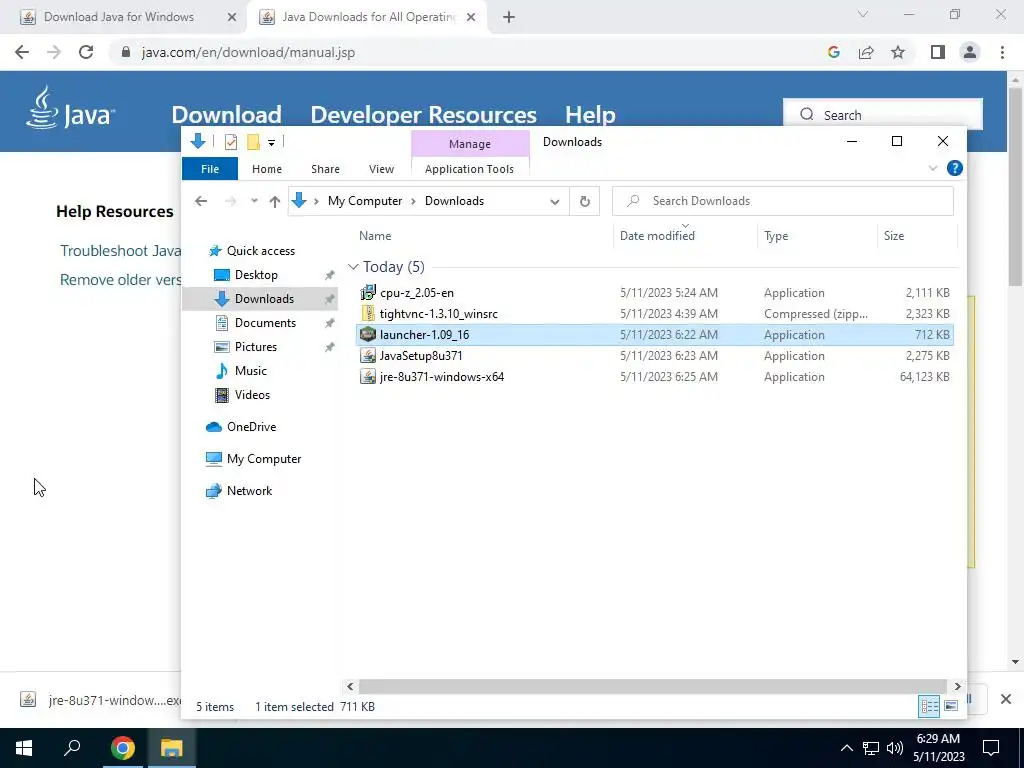The image size is (1024, 768).
Task: Open taskbar search magnifier
Action: pyautogui.click(x=72, y=748)
